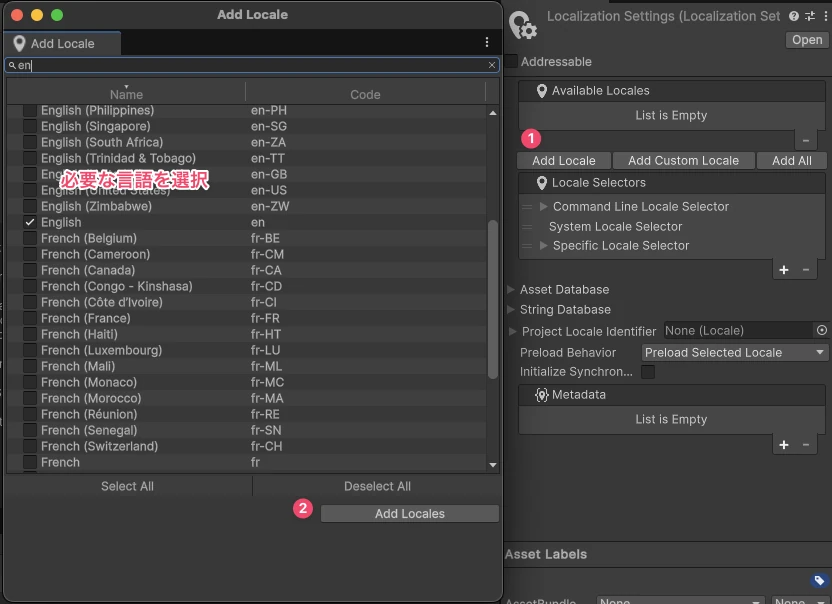
Task: Click Add Locale in Localization Settings
Action: coord(564,160)
